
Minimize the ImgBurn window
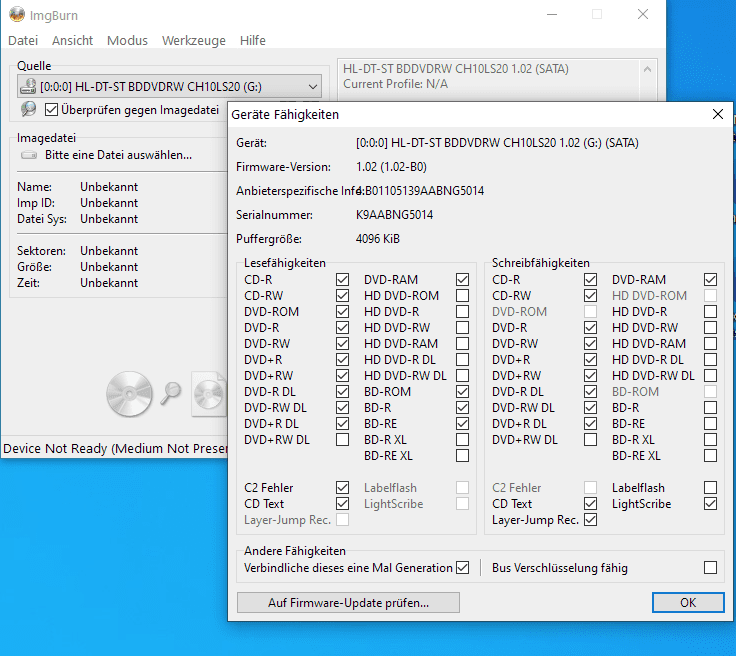[552, 15]
